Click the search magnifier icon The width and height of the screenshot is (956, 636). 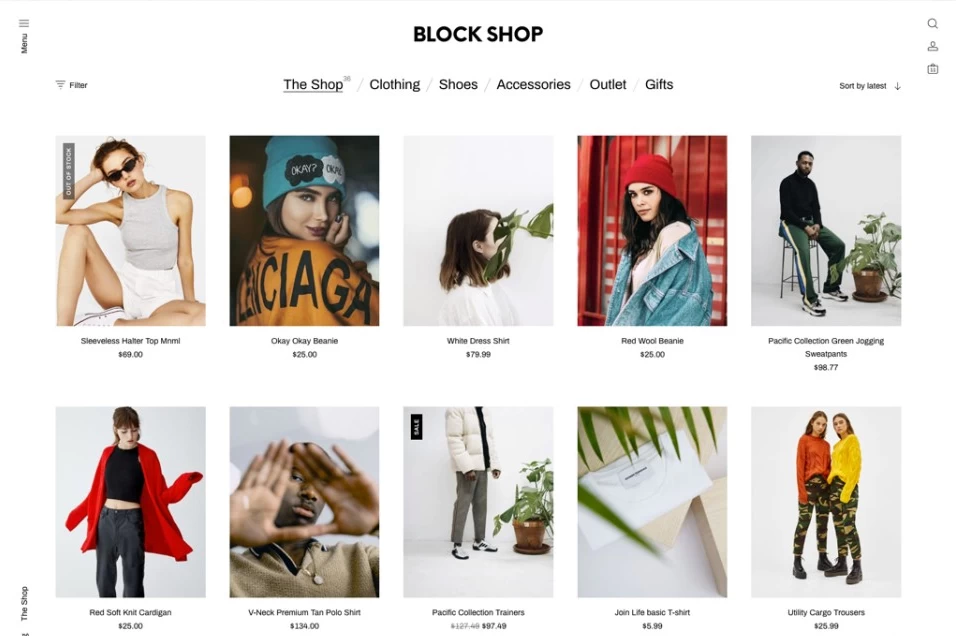tap(932, 23)
